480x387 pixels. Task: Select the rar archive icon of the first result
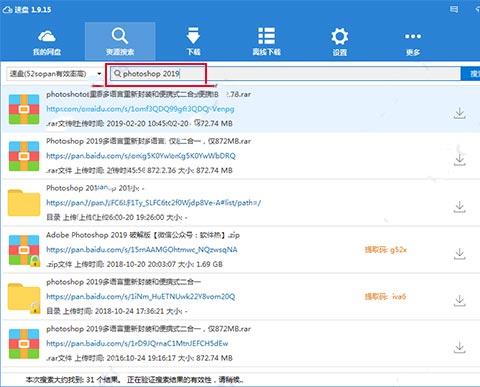click(x=24, y=109)
